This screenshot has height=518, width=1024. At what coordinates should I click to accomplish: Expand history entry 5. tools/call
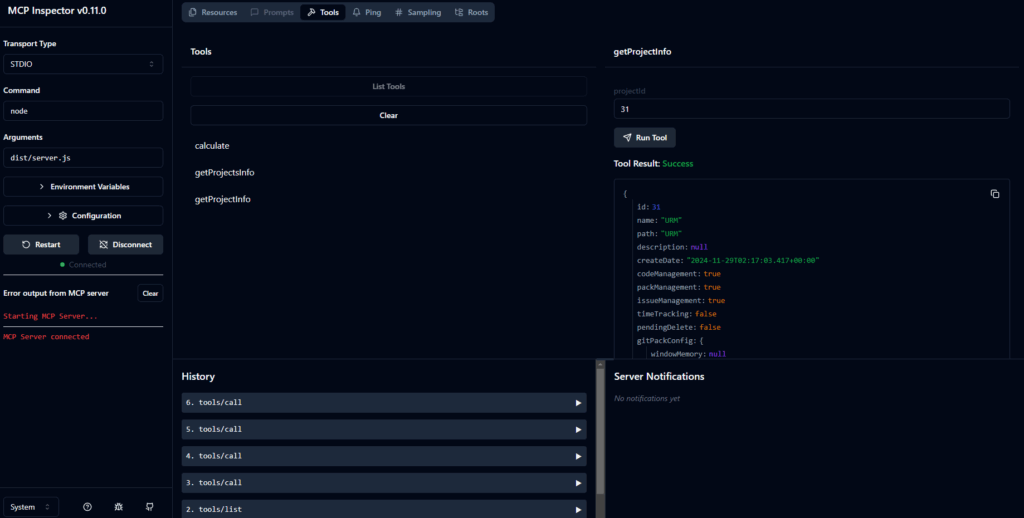click(x=384, y=429)
